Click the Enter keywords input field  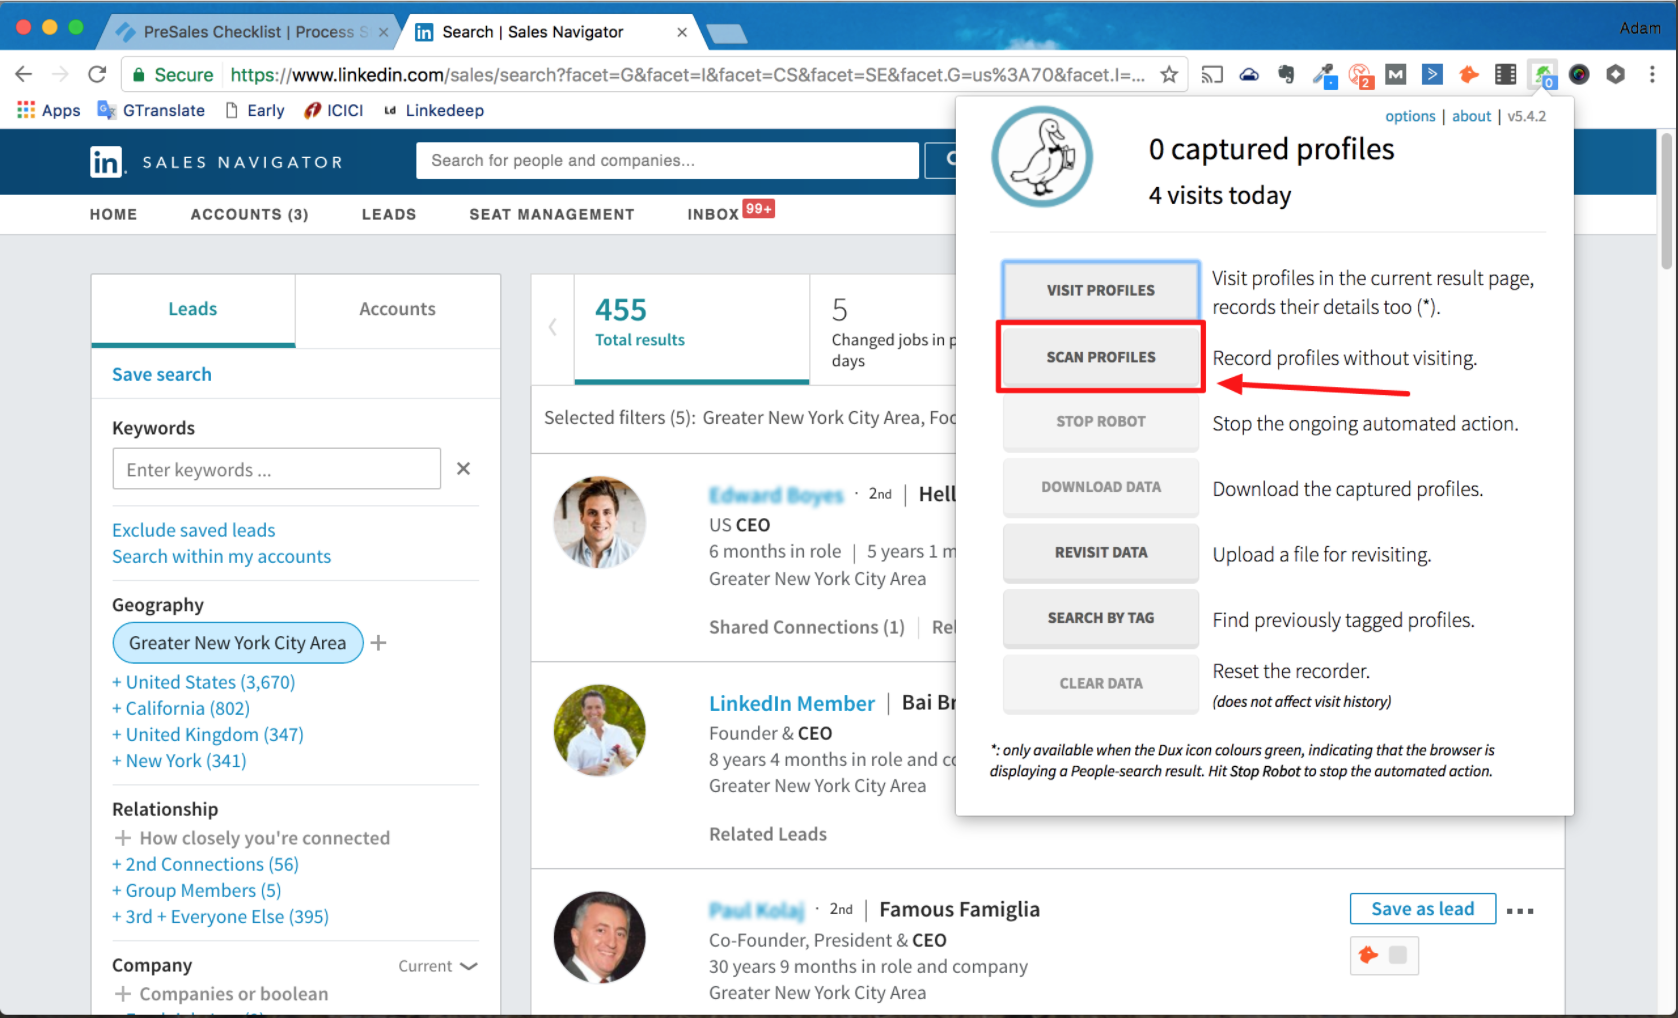point(276,469)
